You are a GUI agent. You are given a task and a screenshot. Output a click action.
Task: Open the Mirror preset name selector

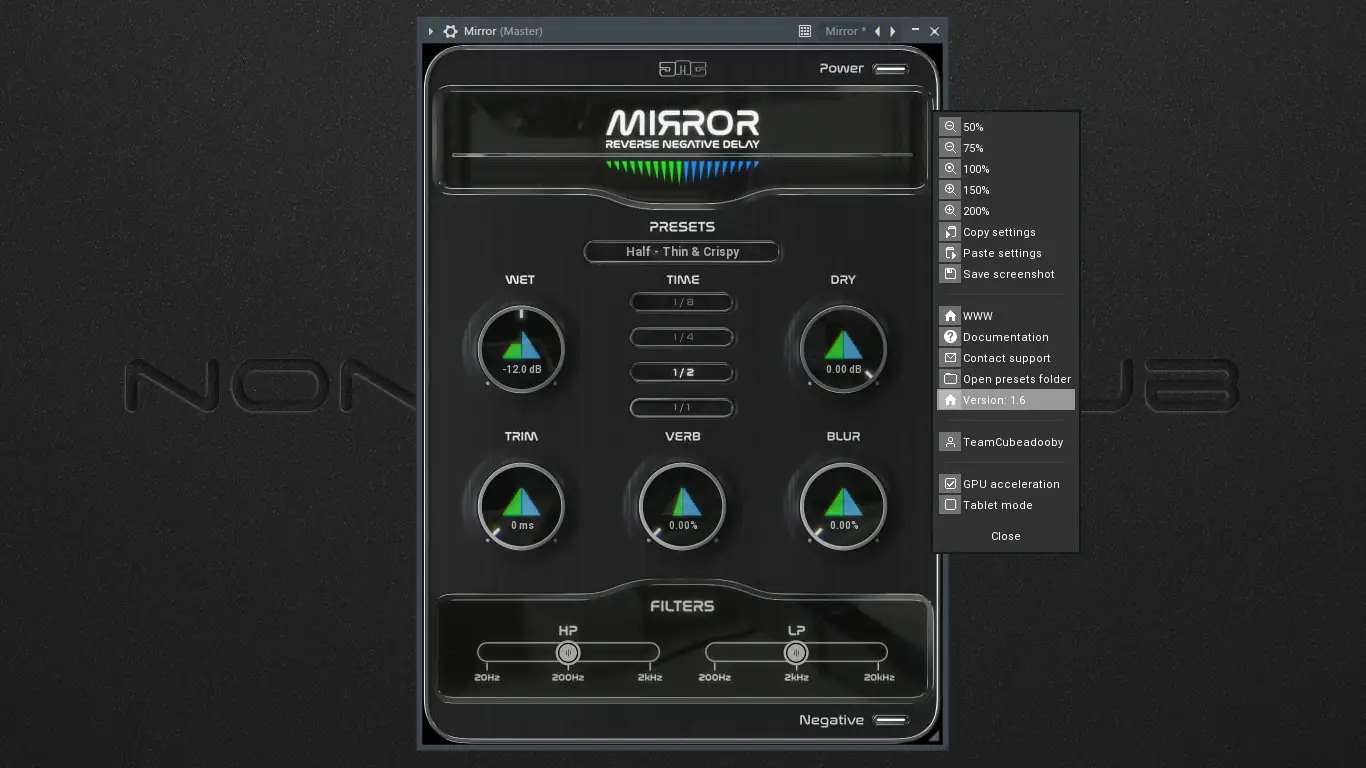[x=845, y=31]
